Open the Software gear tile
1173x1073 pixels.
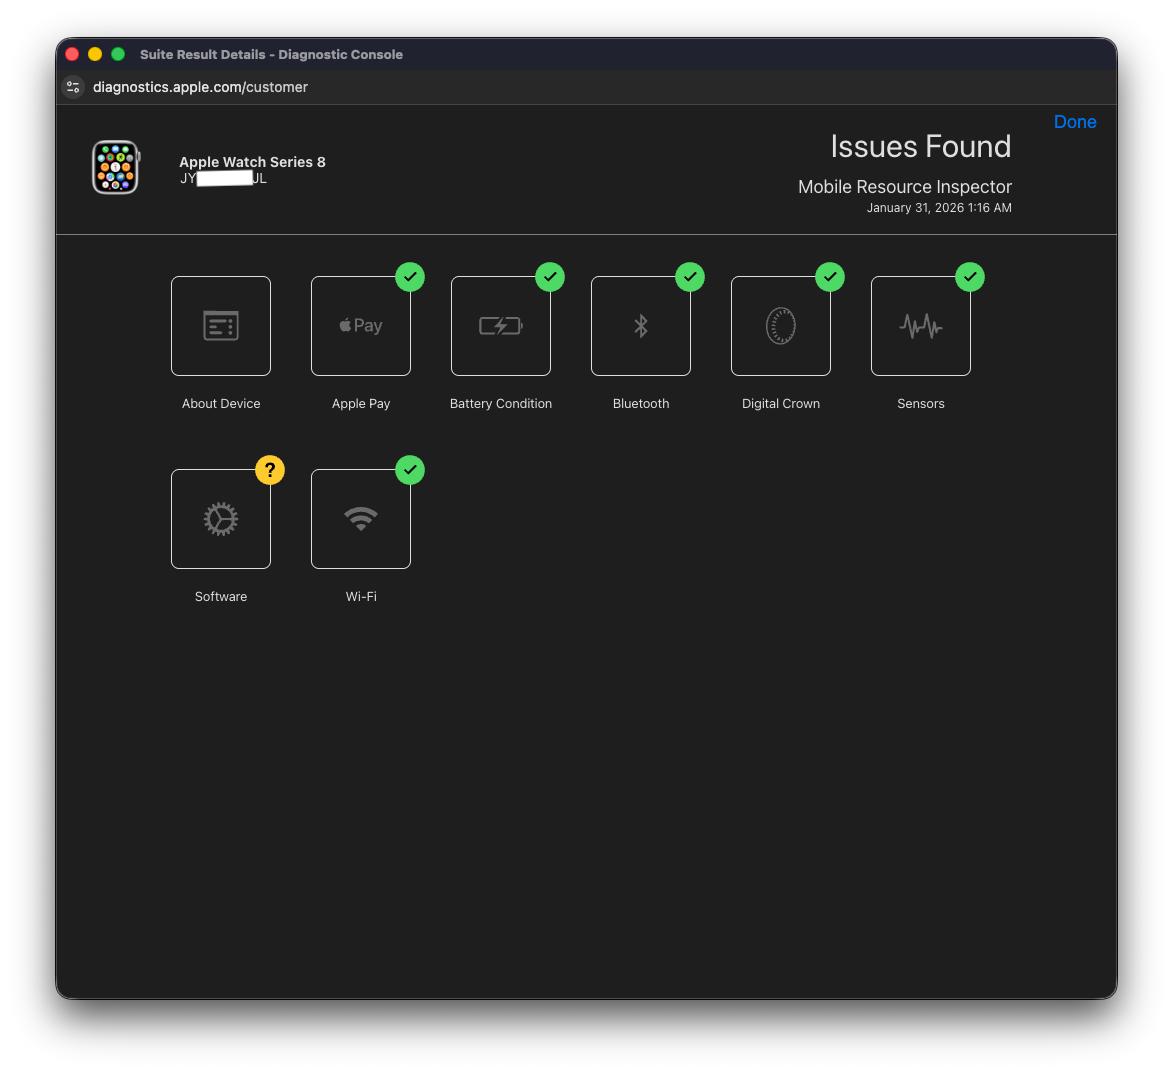pos(221,519)
